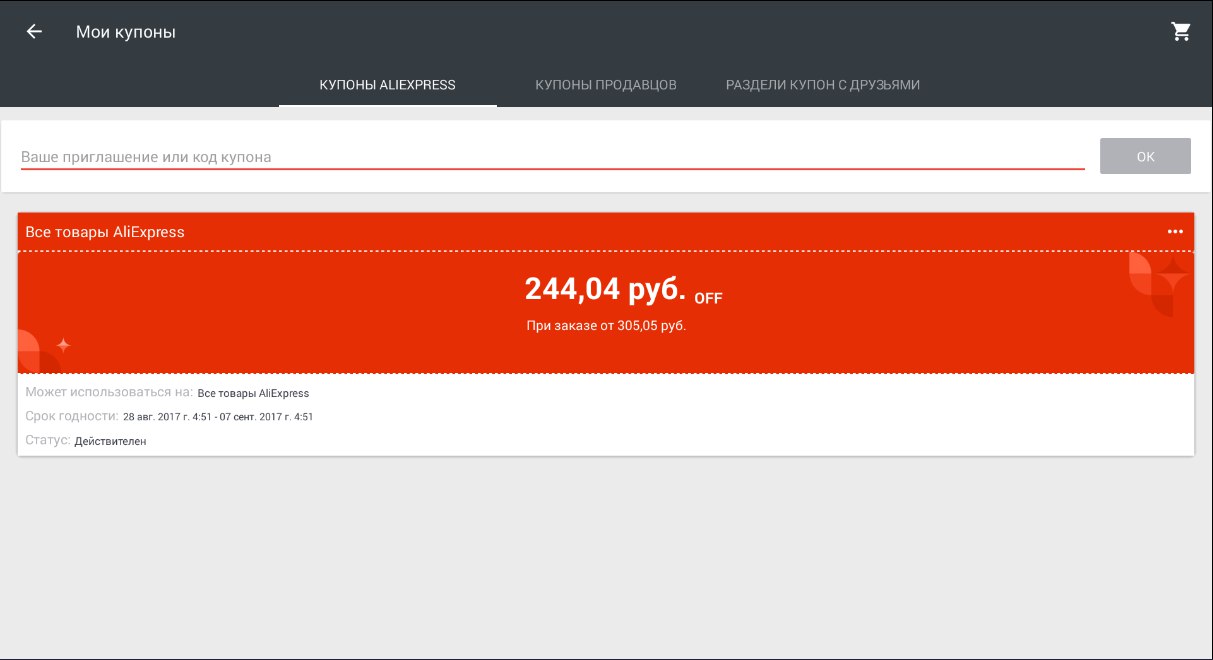The width and height of the screenshot is (1213, 660).
Task: Select the Мои купоны page title
Action: (x=126, y=32)
